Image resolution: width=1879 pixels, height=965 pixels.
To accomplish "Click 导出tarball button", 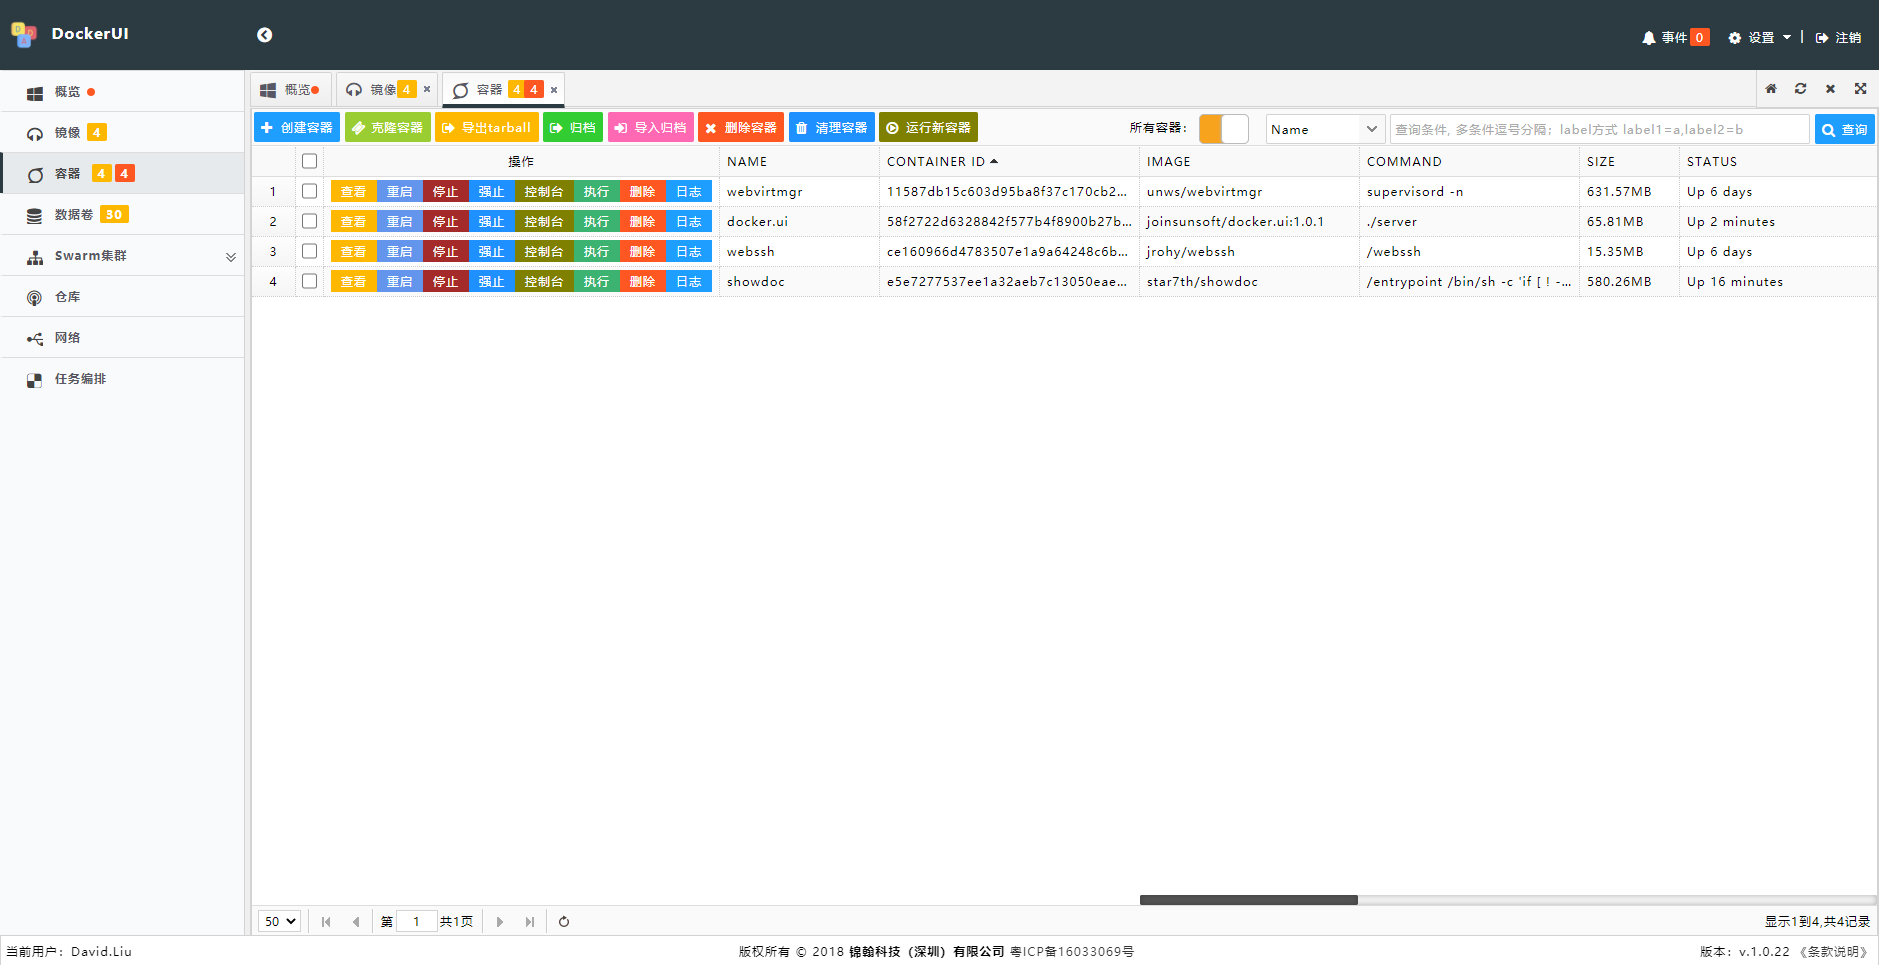I will coord(487,127).
